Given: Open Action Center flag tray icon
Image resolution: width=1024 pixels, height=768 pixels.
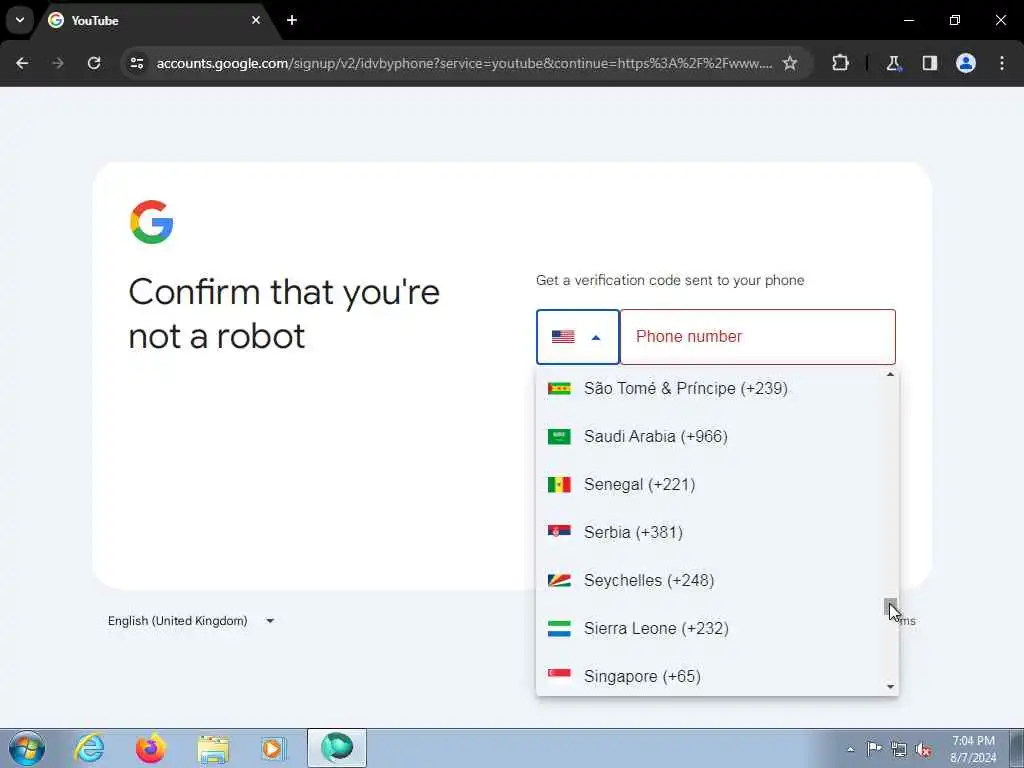Looking at the screenshot, I should point(874,748).
